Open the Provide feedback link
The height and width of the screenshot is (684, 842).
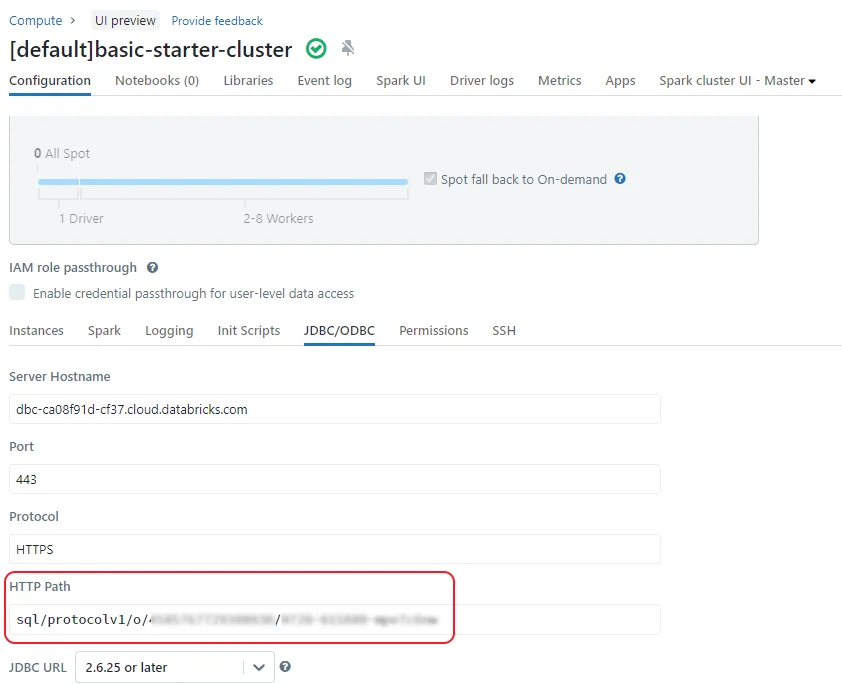pyautogui.click(x=217, y=20)
